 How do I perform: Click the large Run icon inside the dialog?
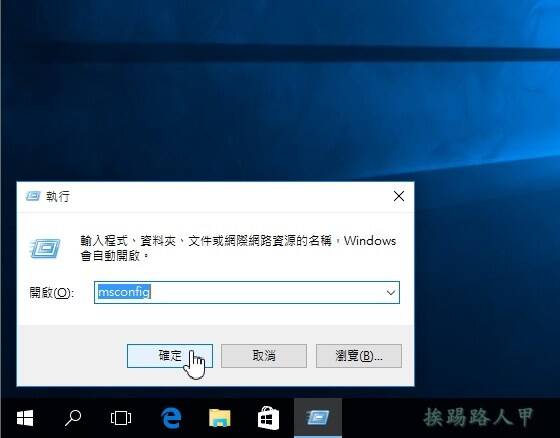(x=45, y=249)
